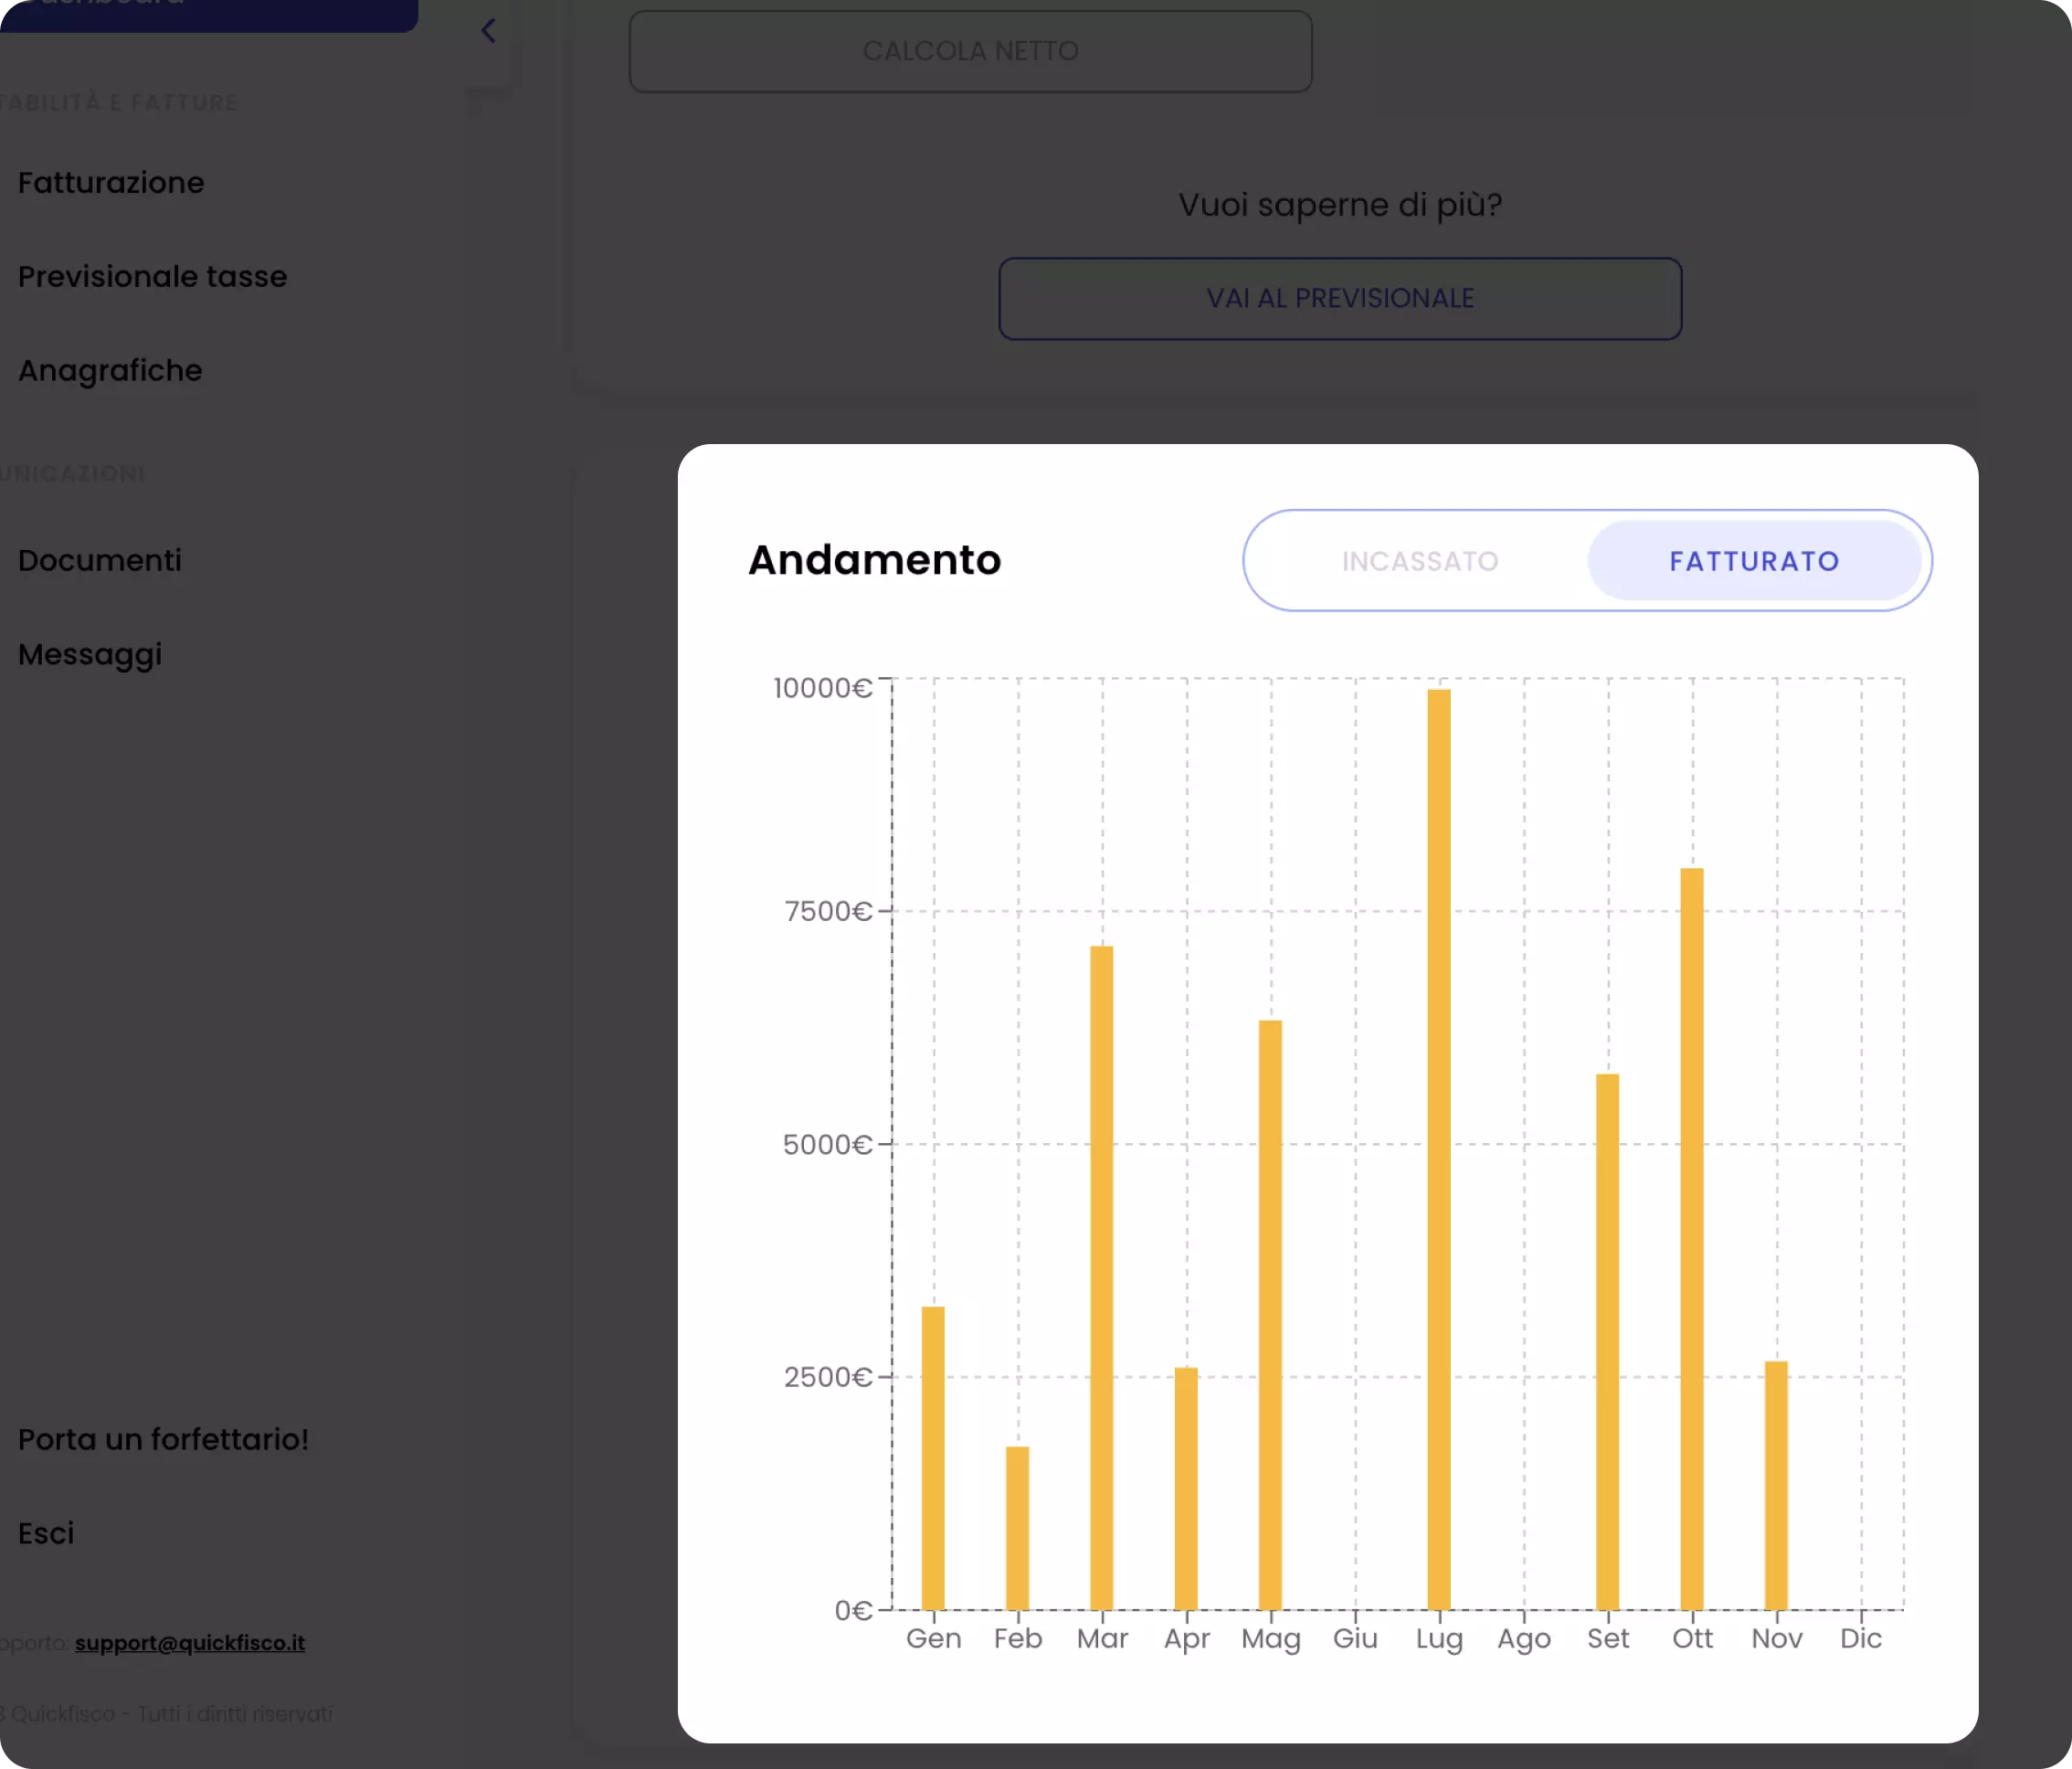2072x1769 pixels.
Task: Click the Mag bar in the chart
Action: 1270,1315
